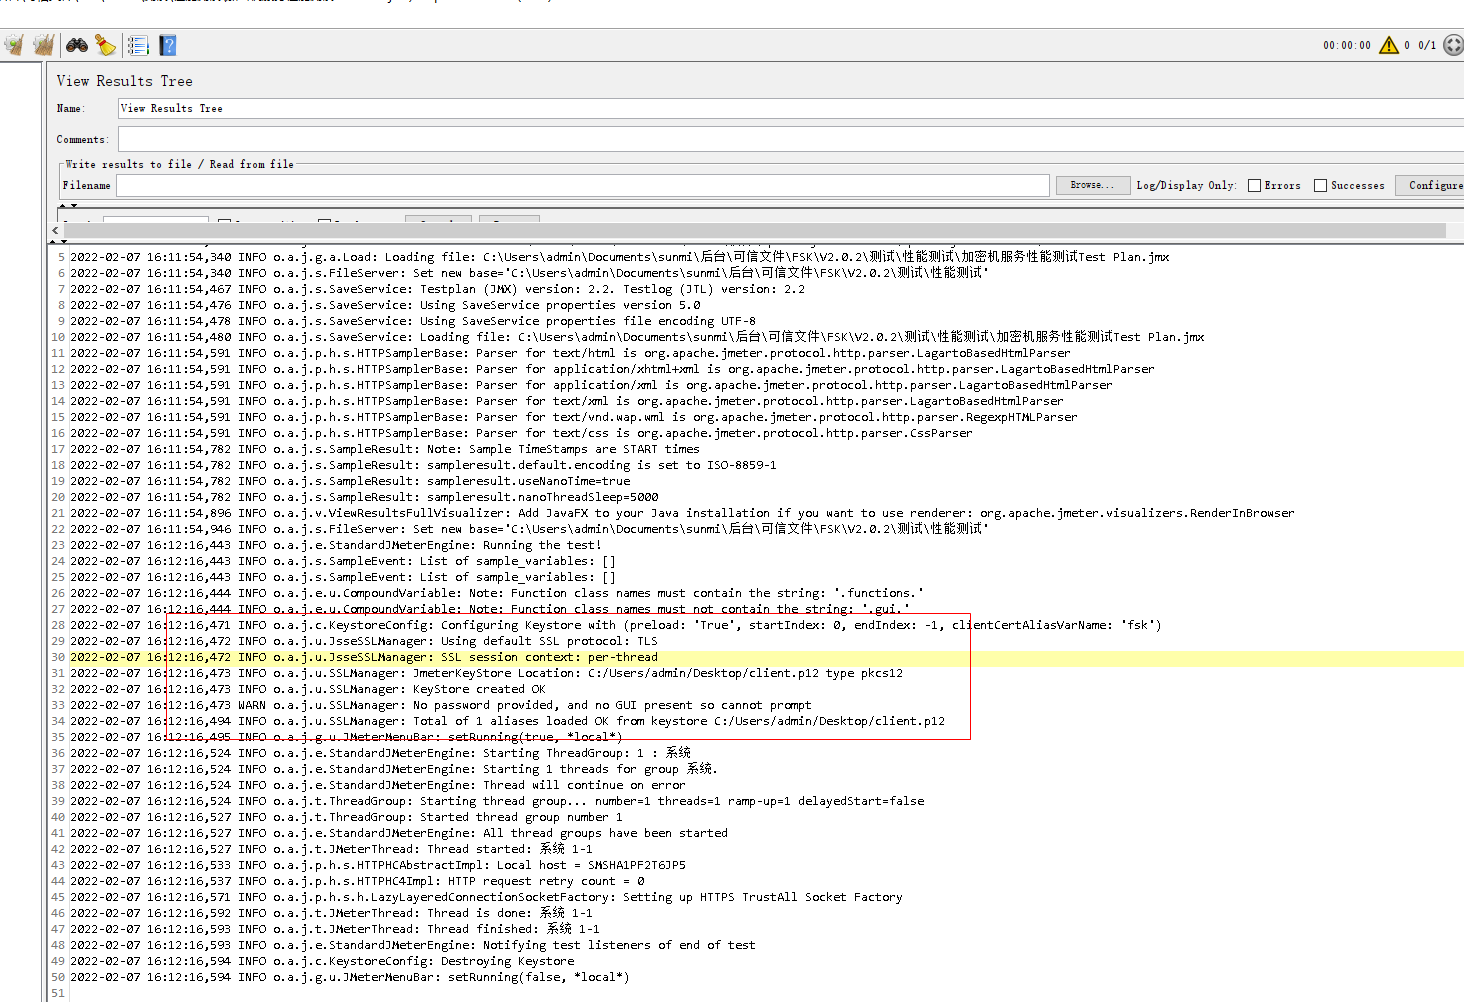The height and width of the screenshot is (1002, 1464).
Task: Focus the Comments input field
Action: click(x=790, y=139)
